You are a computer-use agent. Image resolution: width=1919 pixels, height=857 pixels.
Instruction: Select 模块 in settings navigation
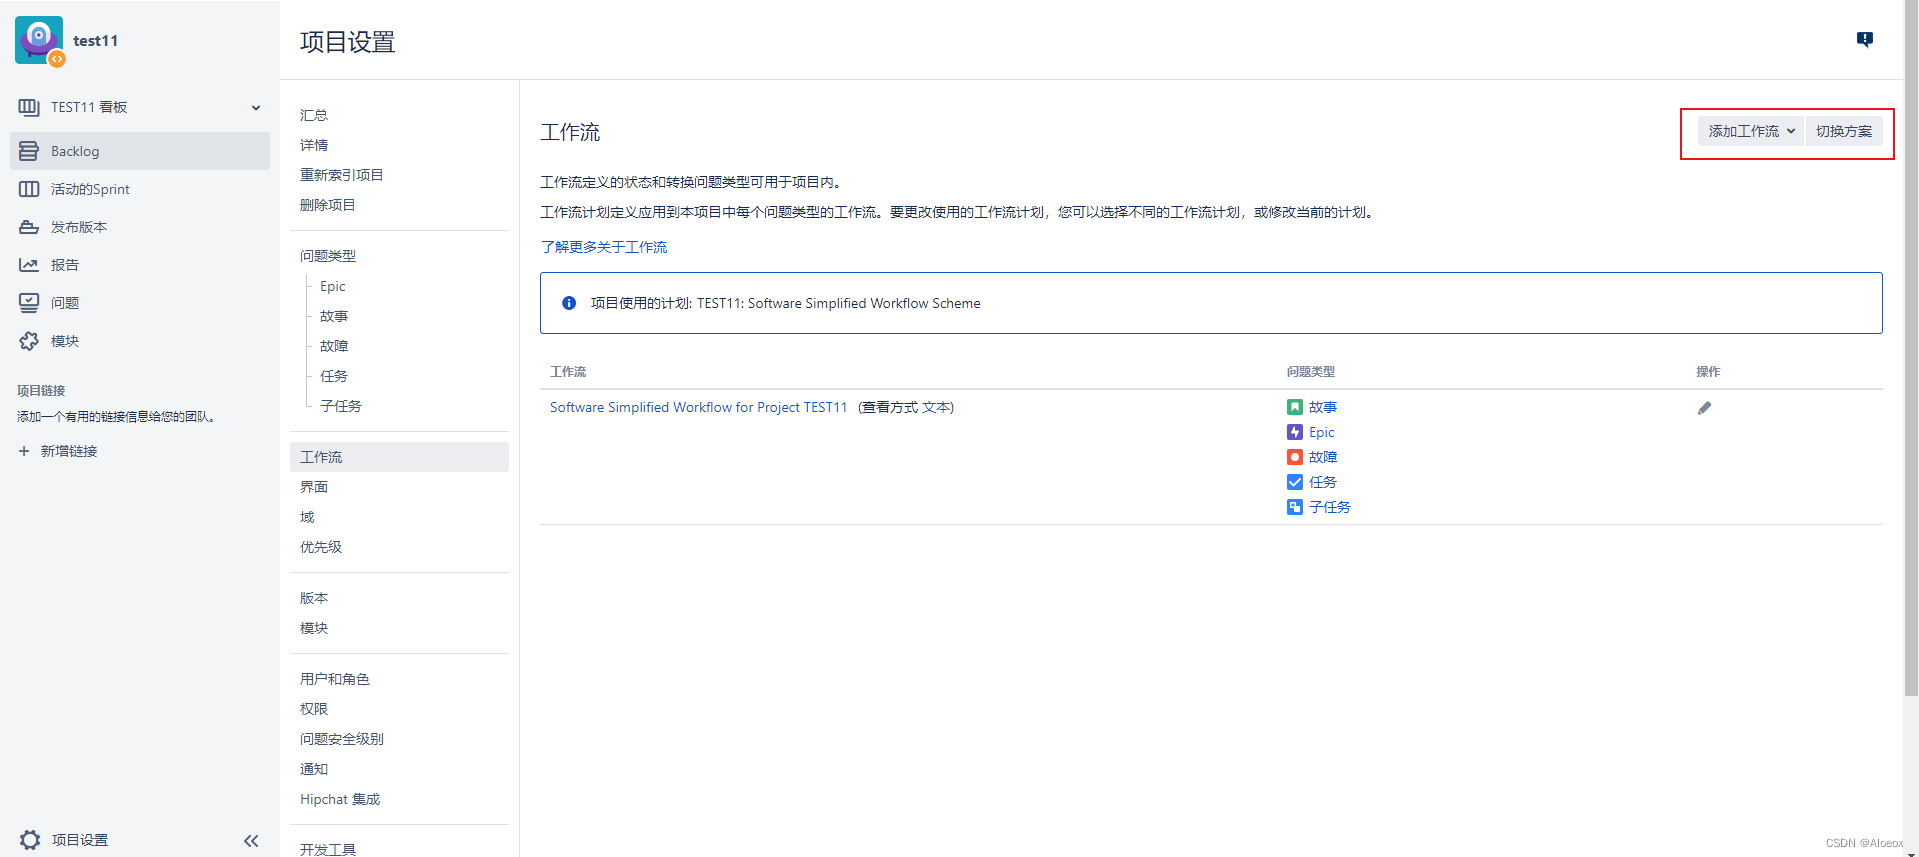[314, 628]
